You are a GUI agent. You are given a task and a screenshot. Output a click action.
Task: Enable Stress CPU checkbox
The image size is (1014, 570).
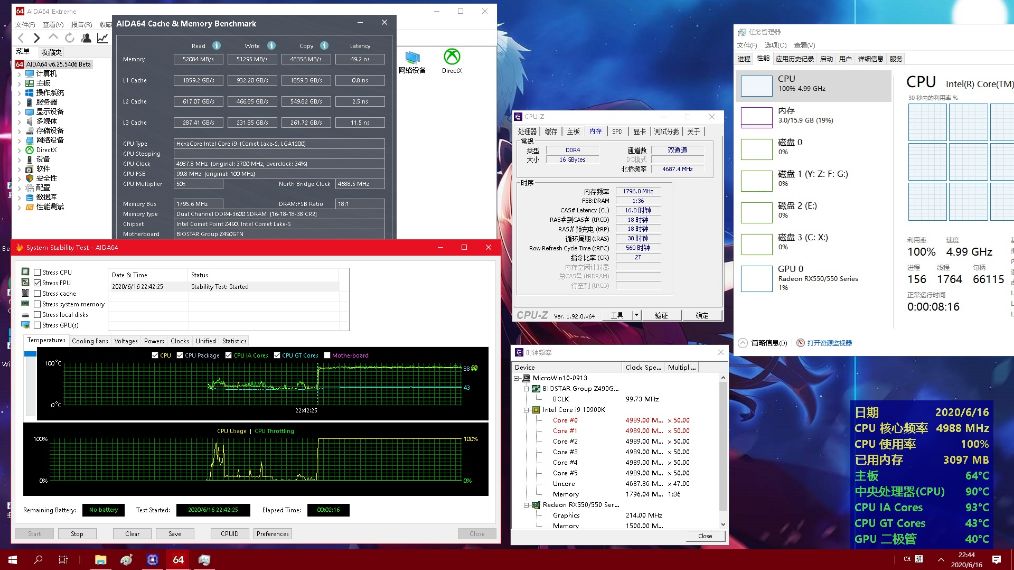tap(38, 272)
